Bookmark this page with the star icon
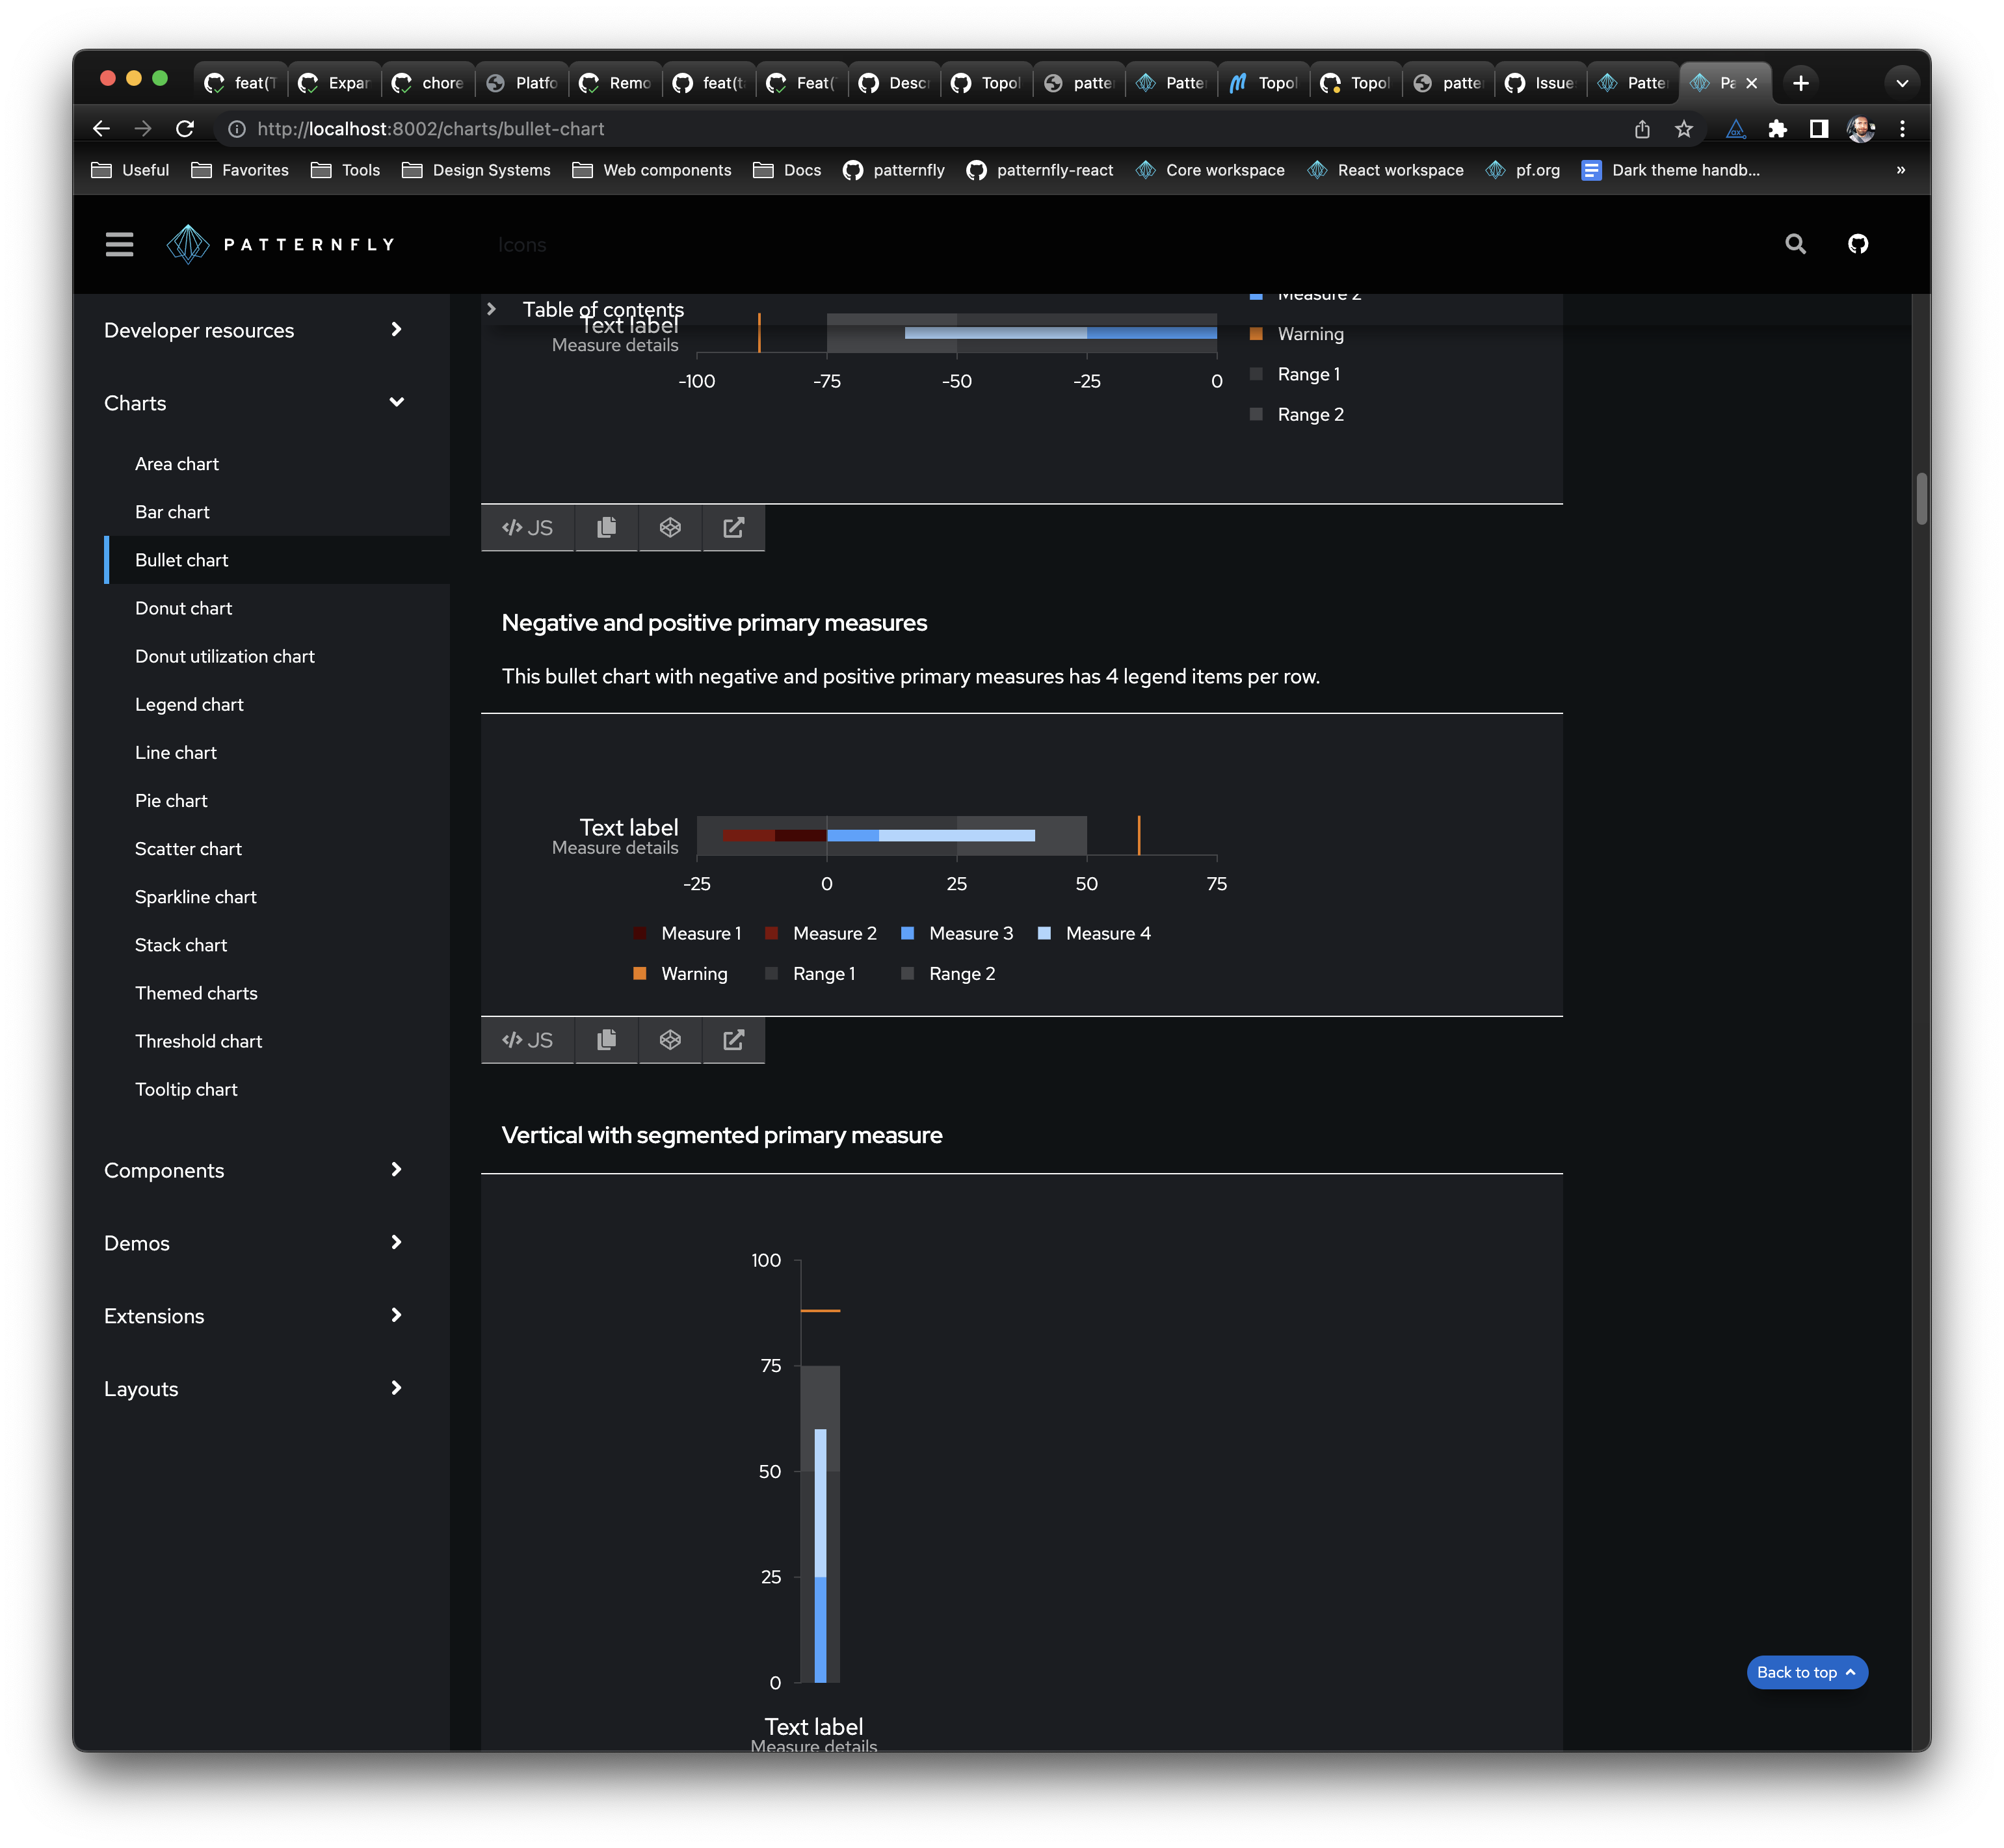 point(1684,129)
